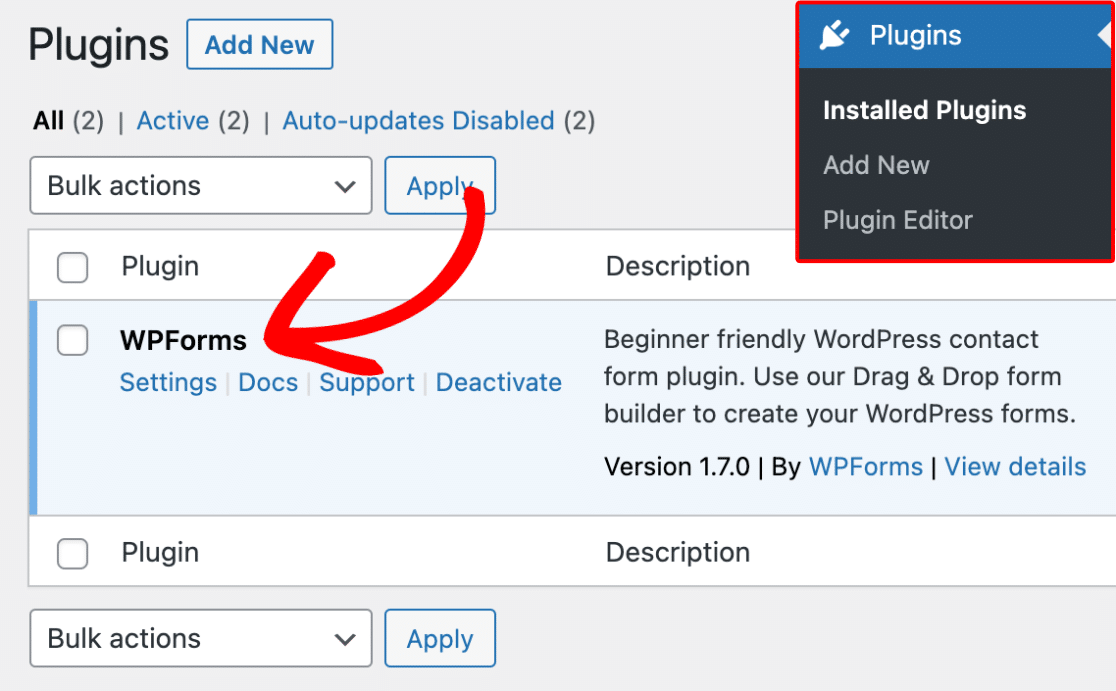Click View details for WPForms
1116x691 pixels.
point(1015,467)
